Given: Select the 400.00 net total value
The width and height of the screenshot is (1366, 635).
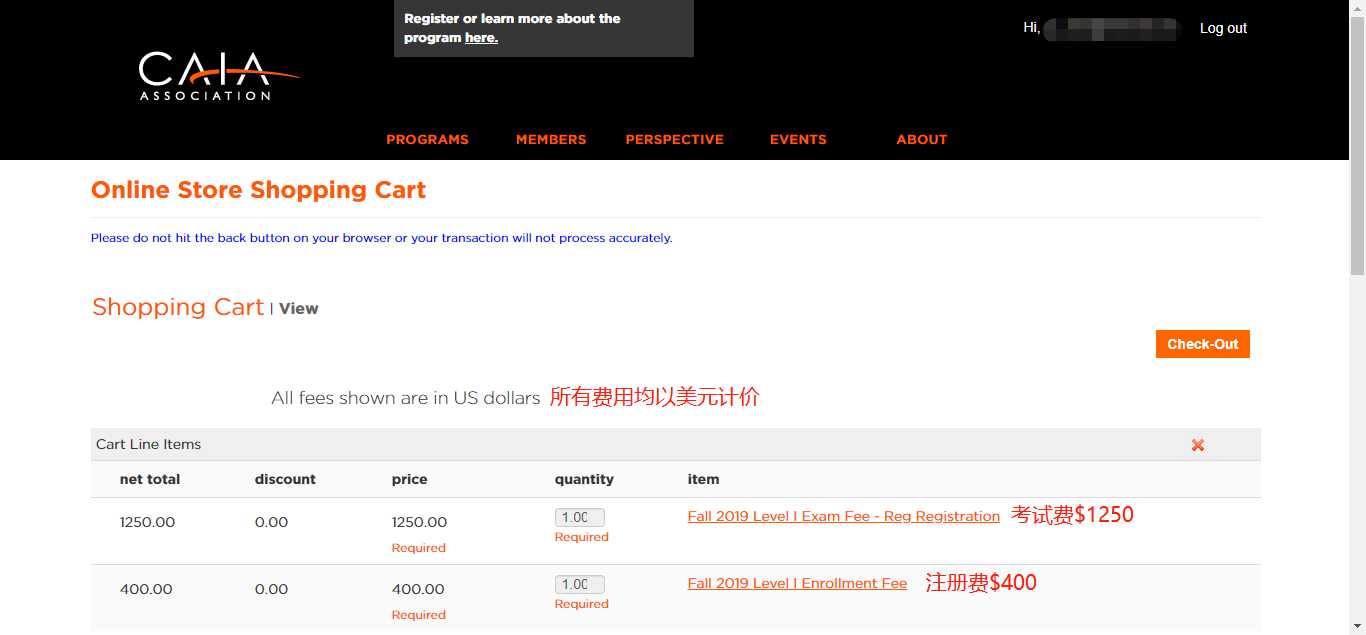Looking at the screenshot, I should point(146,589).
